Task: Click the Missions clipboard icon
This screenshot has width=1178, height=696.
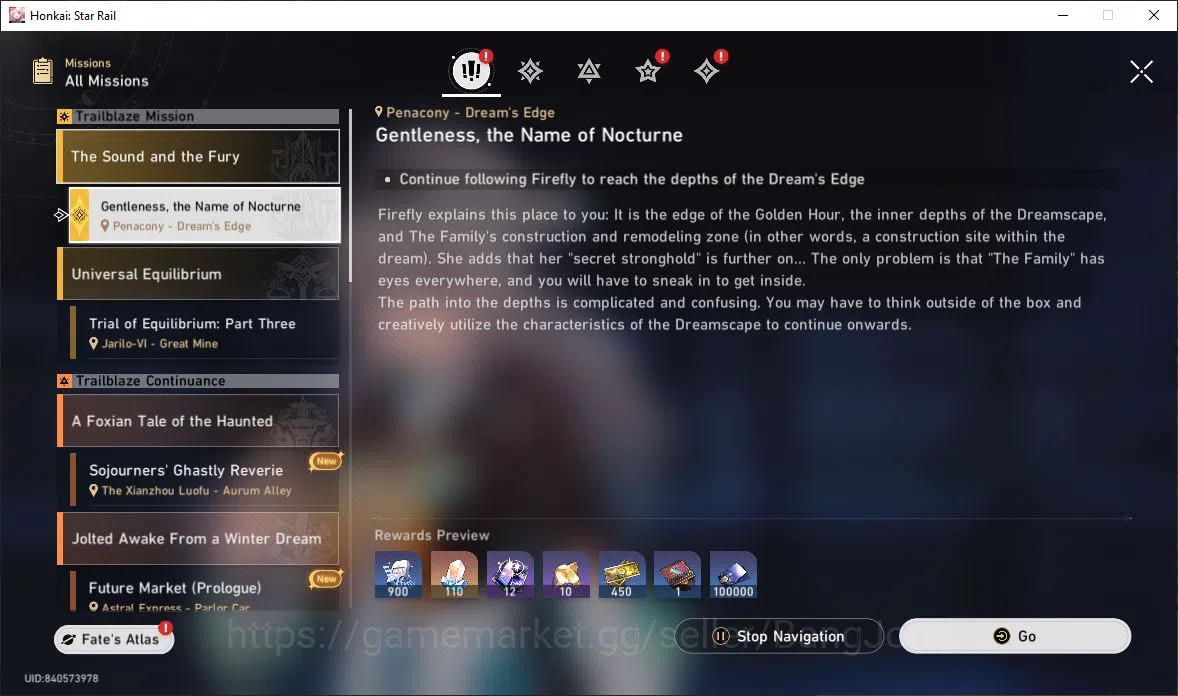Action: pos(43,71)
